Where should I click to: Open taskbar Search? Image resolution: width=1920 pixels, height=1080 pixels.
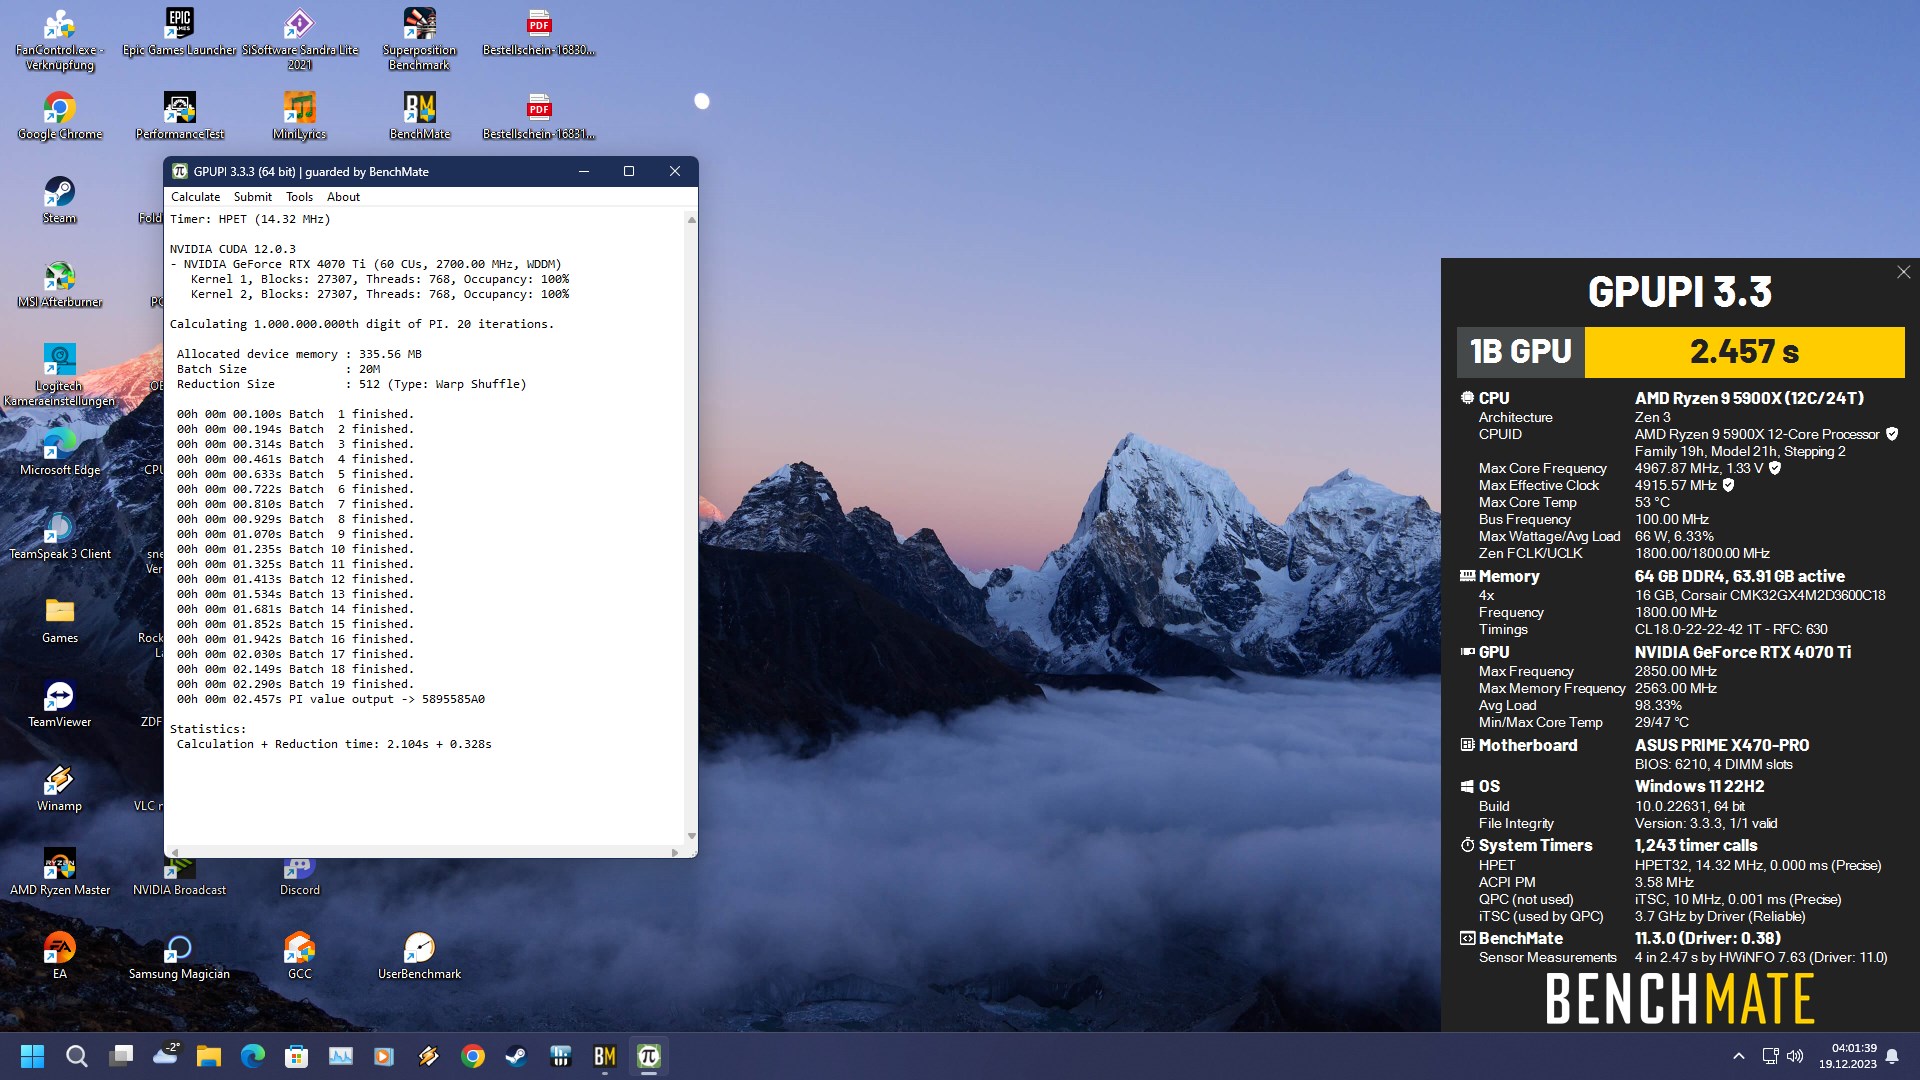[77, 1056]
